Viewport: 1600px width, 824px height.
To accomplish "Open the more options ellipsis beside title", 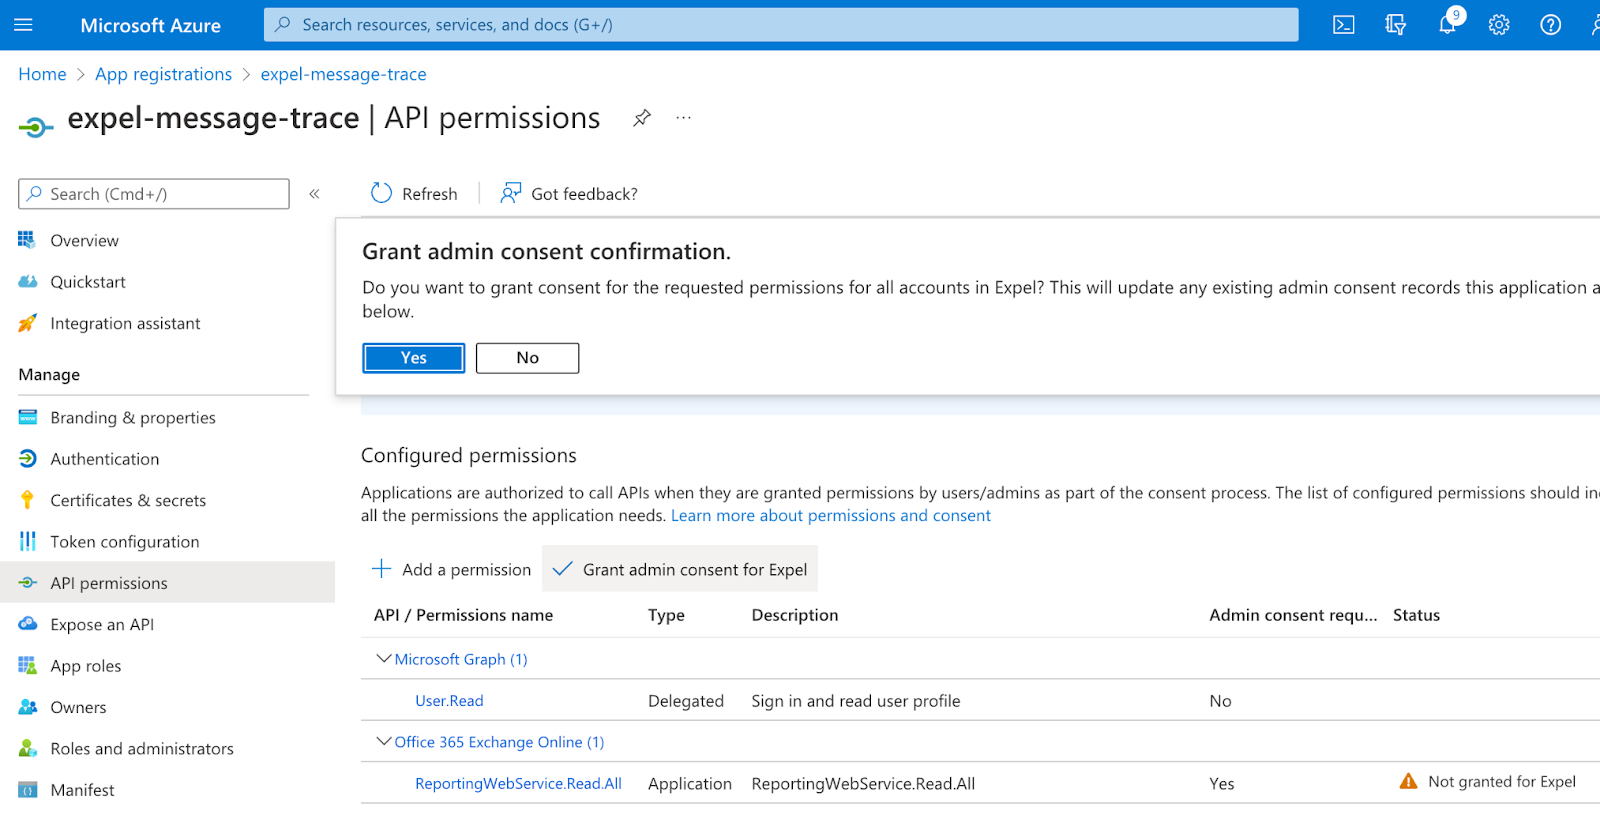I will pos(683,118).
